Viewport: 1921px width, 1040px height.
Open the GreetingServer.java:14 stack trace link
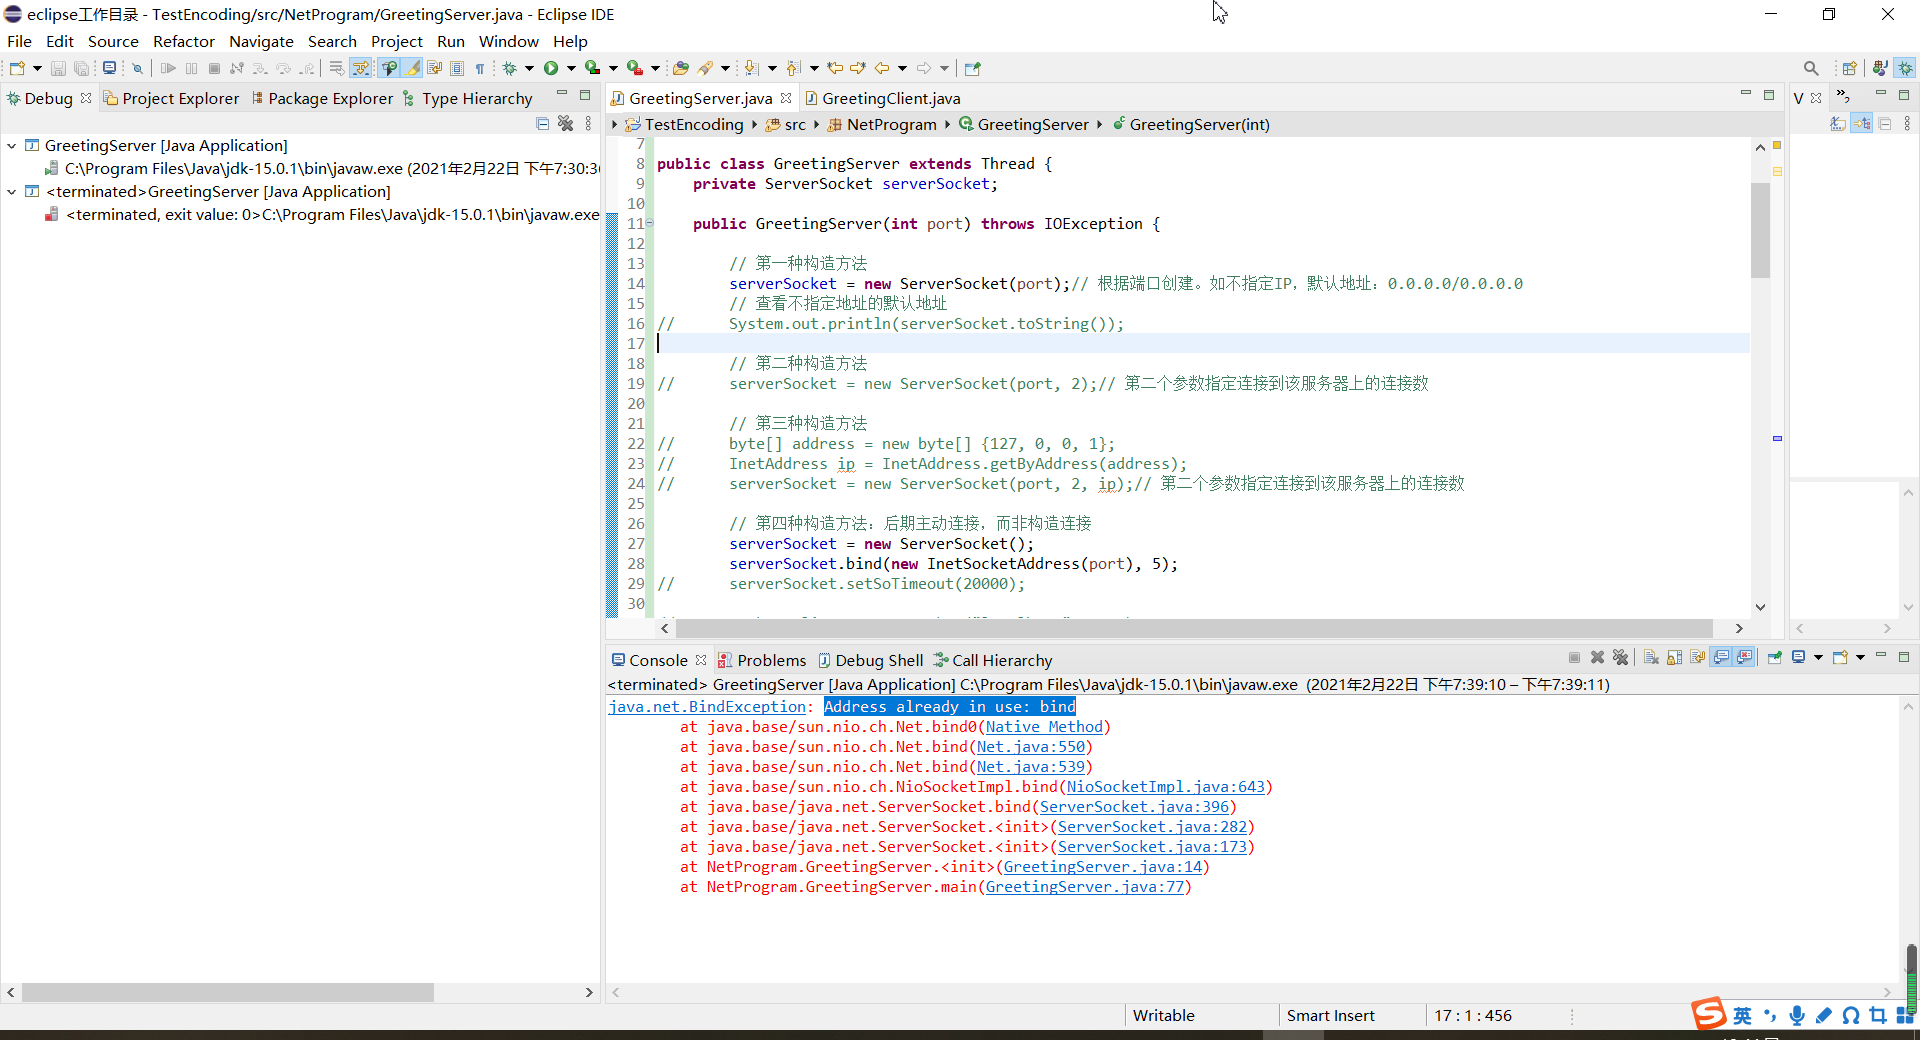tap(1102, 866)
